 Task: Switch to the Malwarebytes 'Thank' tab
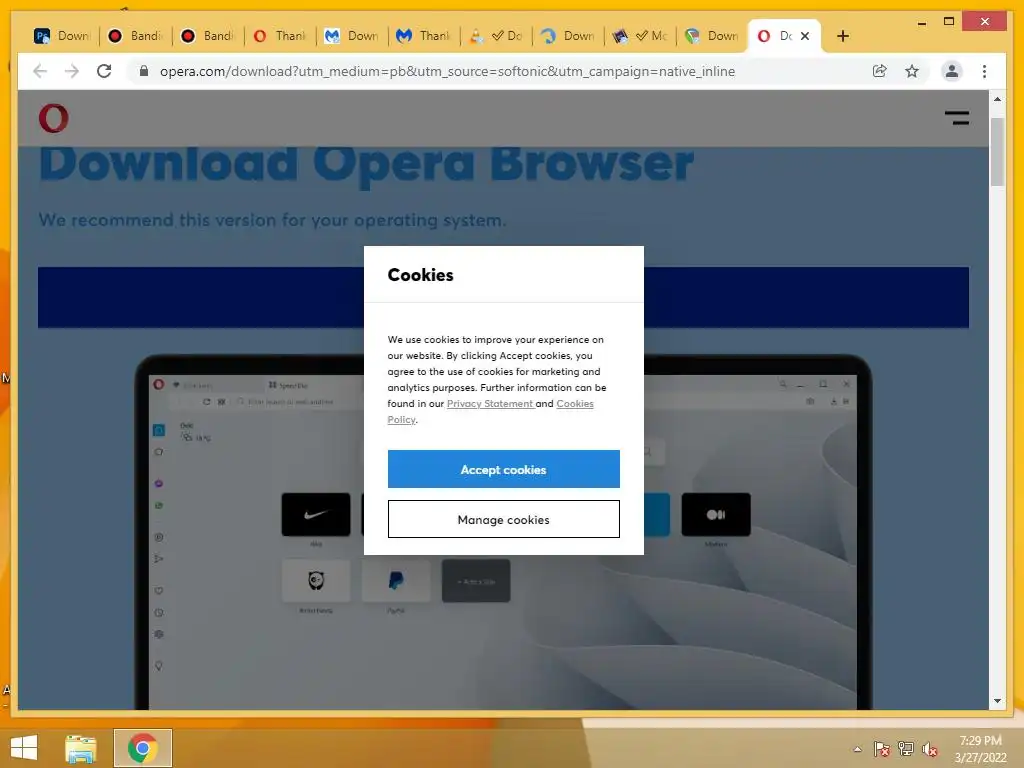pos(424,36)
